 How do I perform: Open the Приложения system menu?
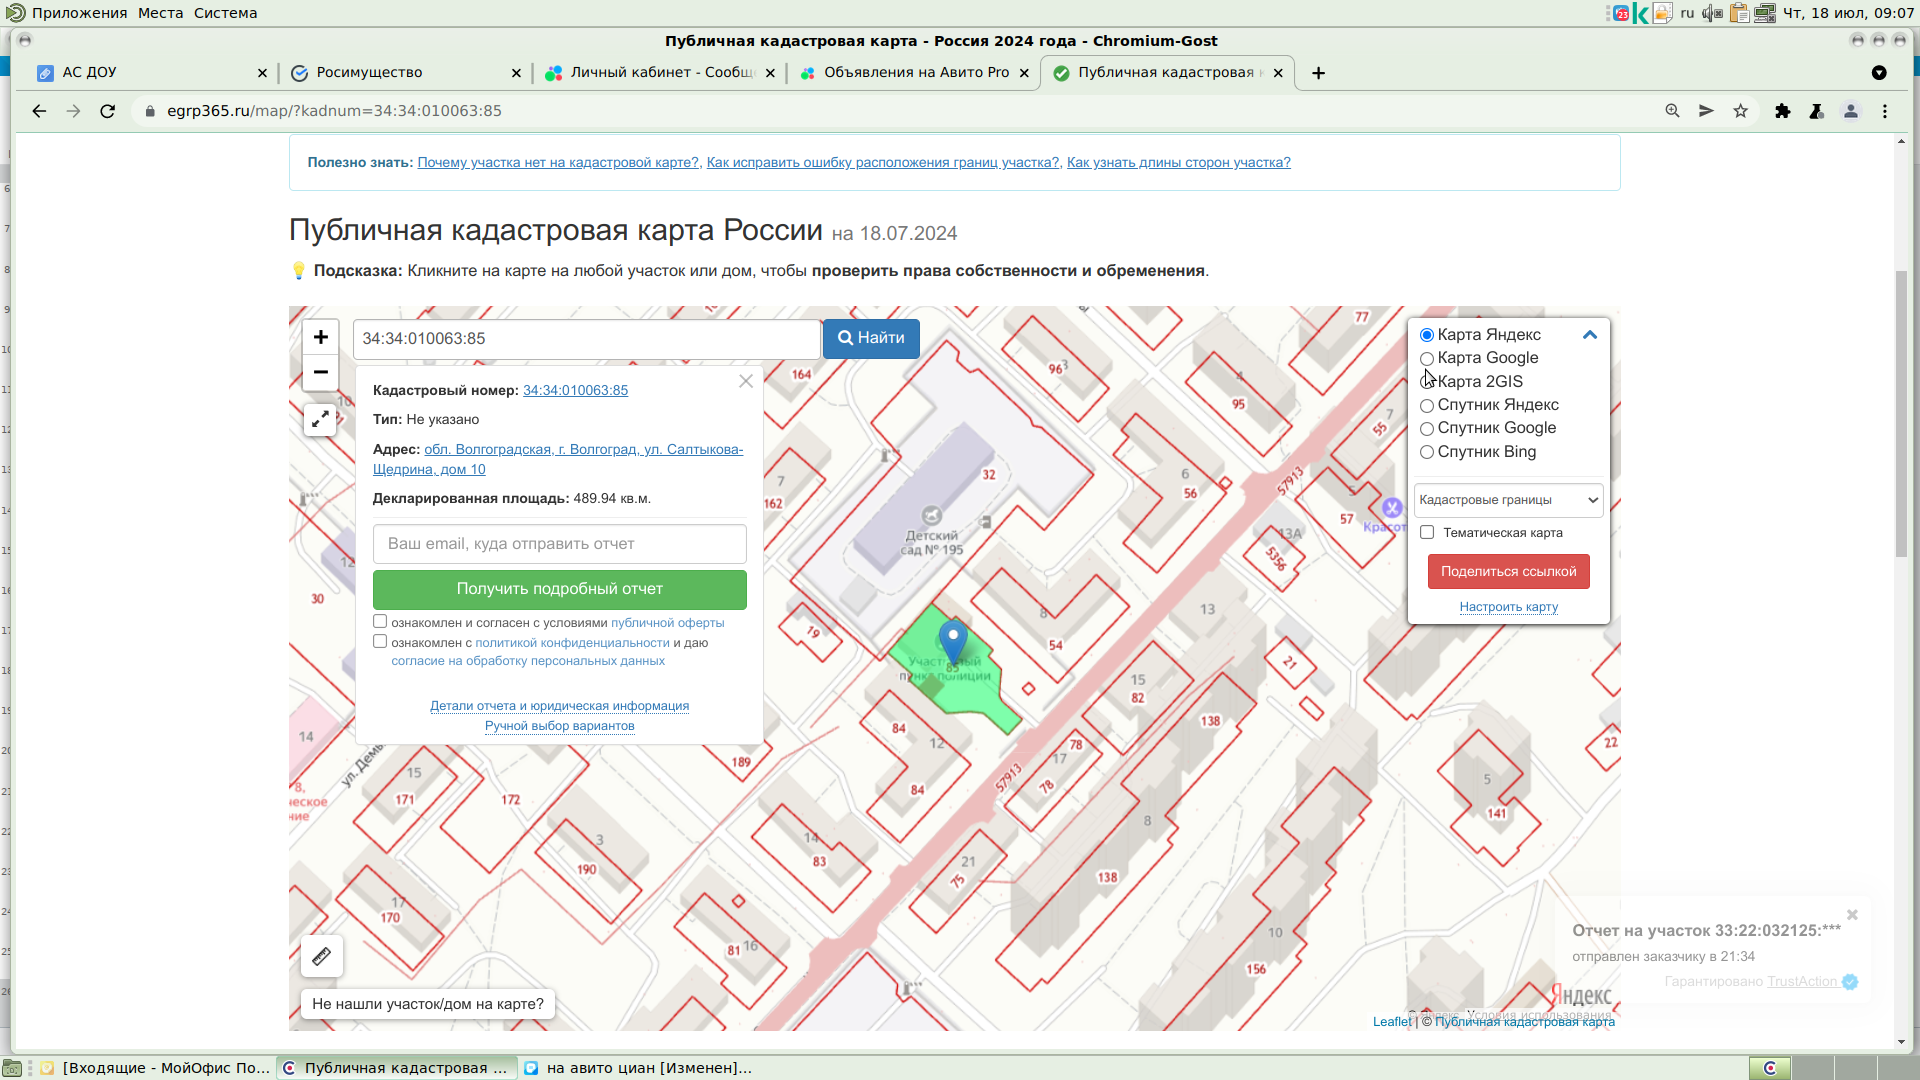click(x=78, y=13)
